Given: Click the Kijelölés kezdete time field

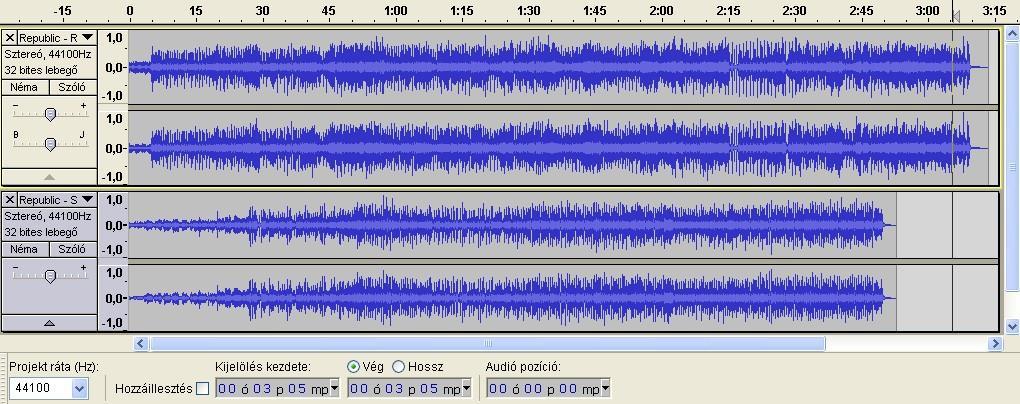Looking at the screenshot, I should (273, 389).
